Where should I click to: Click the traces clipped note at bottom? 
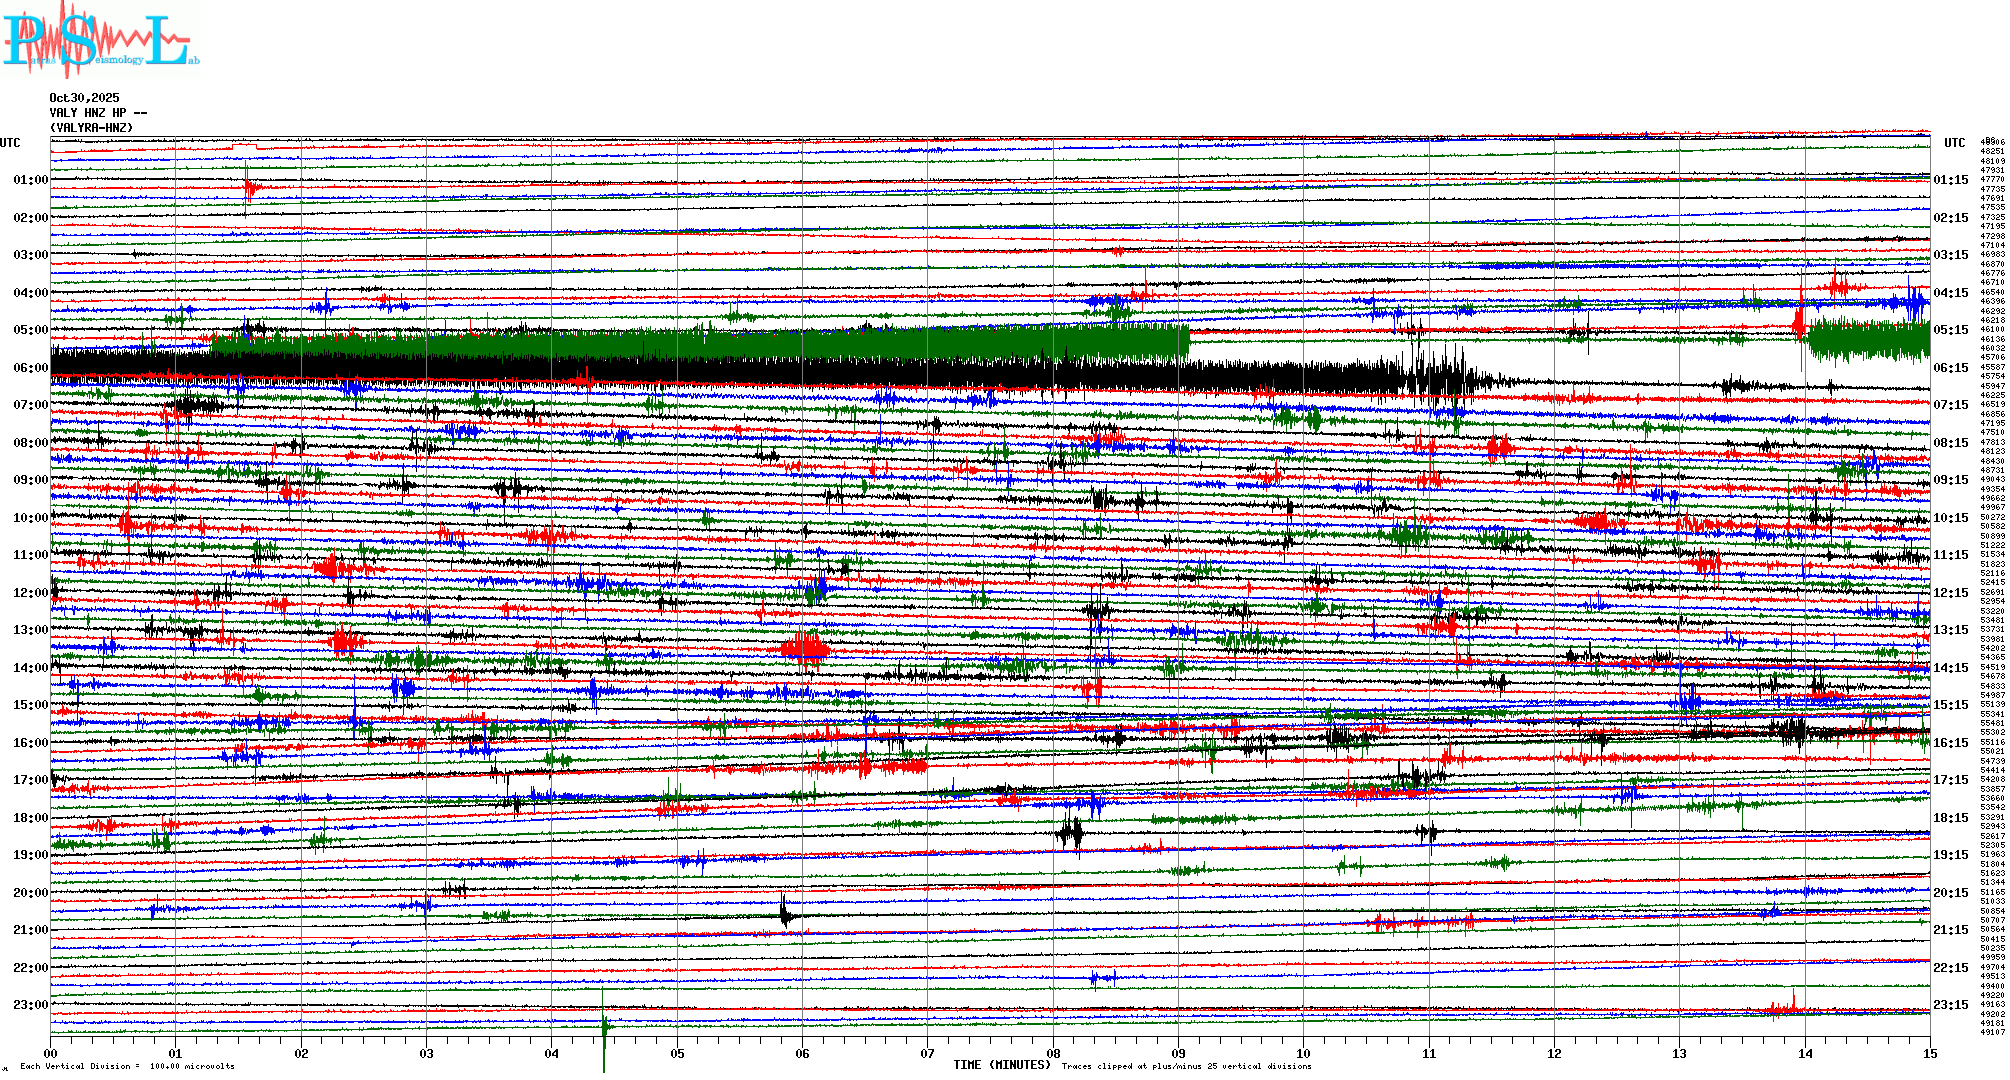point(1186,1066)
